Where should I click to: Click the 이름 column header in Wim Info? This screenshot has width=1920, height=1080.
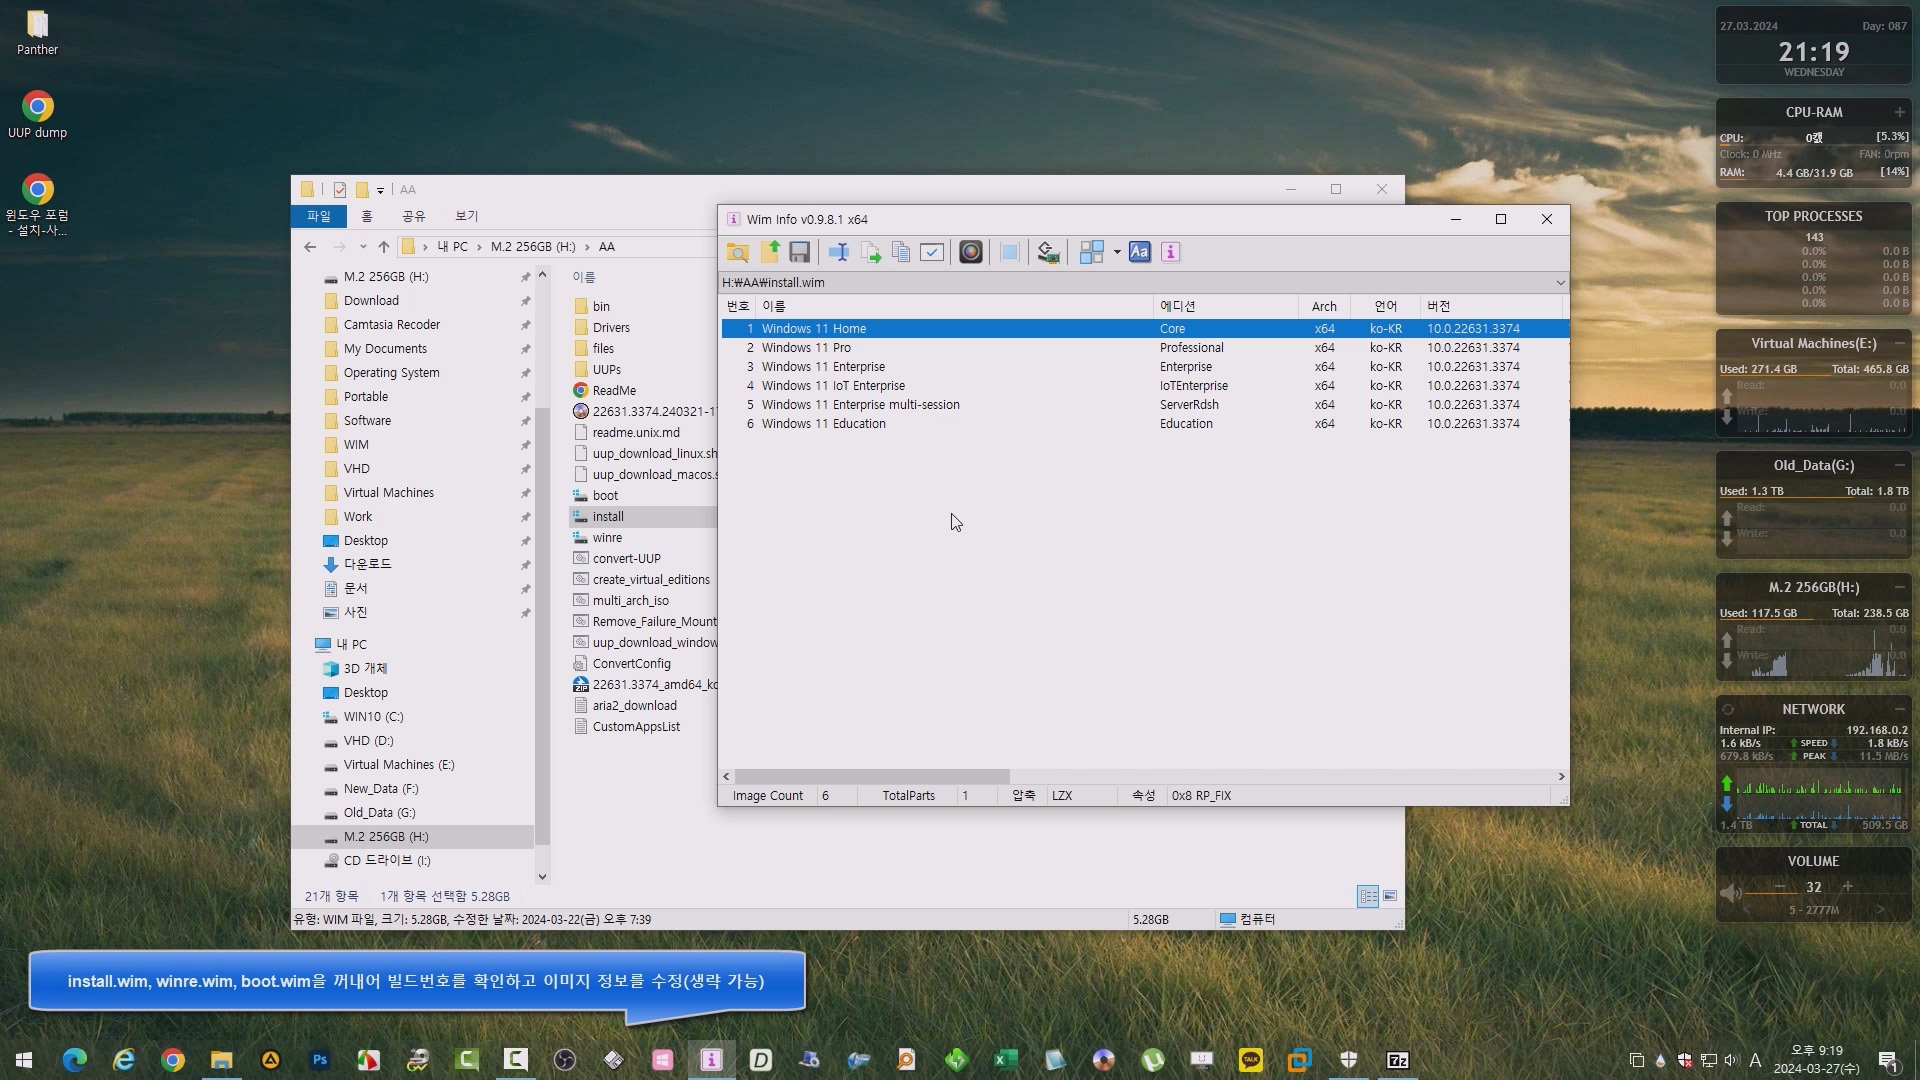point(955,307)
